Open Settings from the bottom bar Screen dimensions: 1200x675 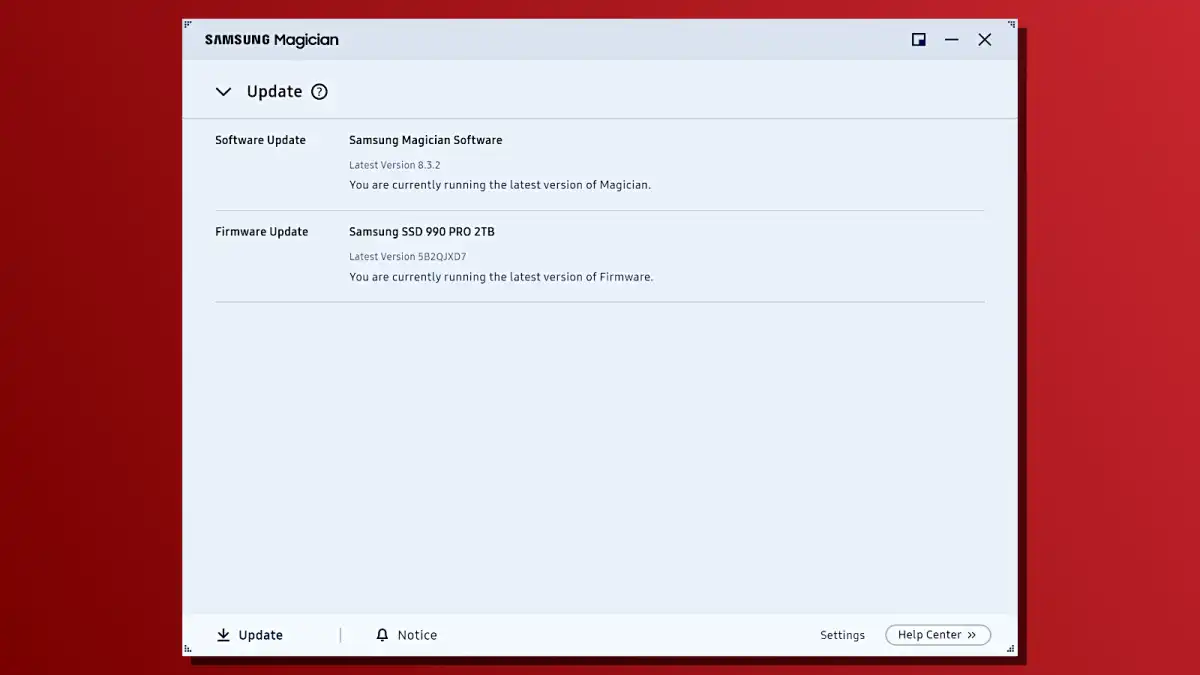point(842,635)
